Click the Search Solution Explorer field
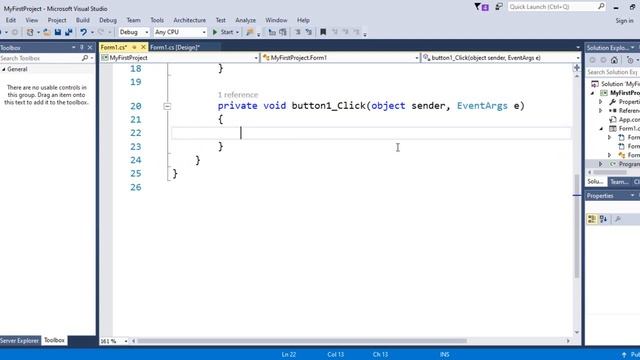Viewport: 640px width, 360px height. [613, 72]
